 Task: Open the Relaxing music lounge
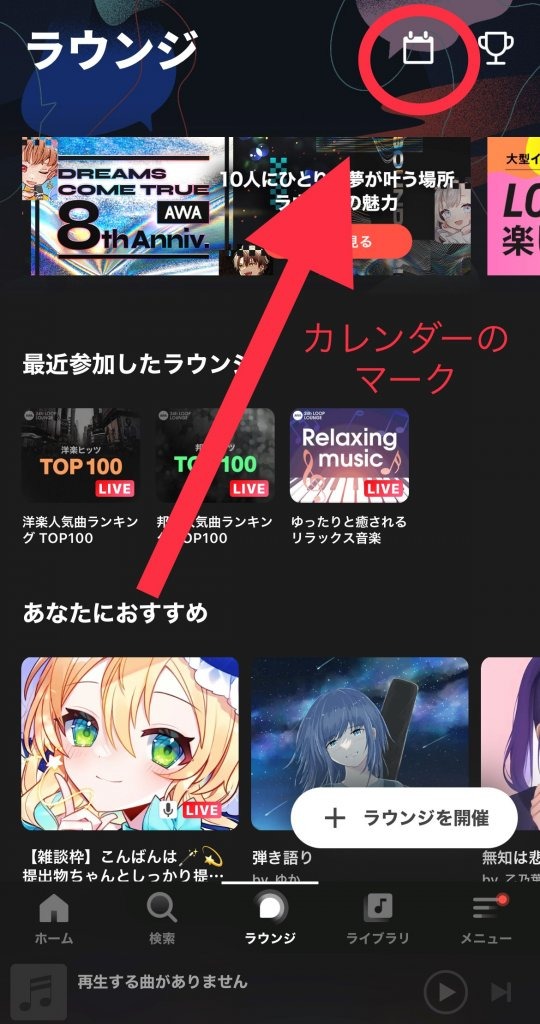tap(349, 455)
